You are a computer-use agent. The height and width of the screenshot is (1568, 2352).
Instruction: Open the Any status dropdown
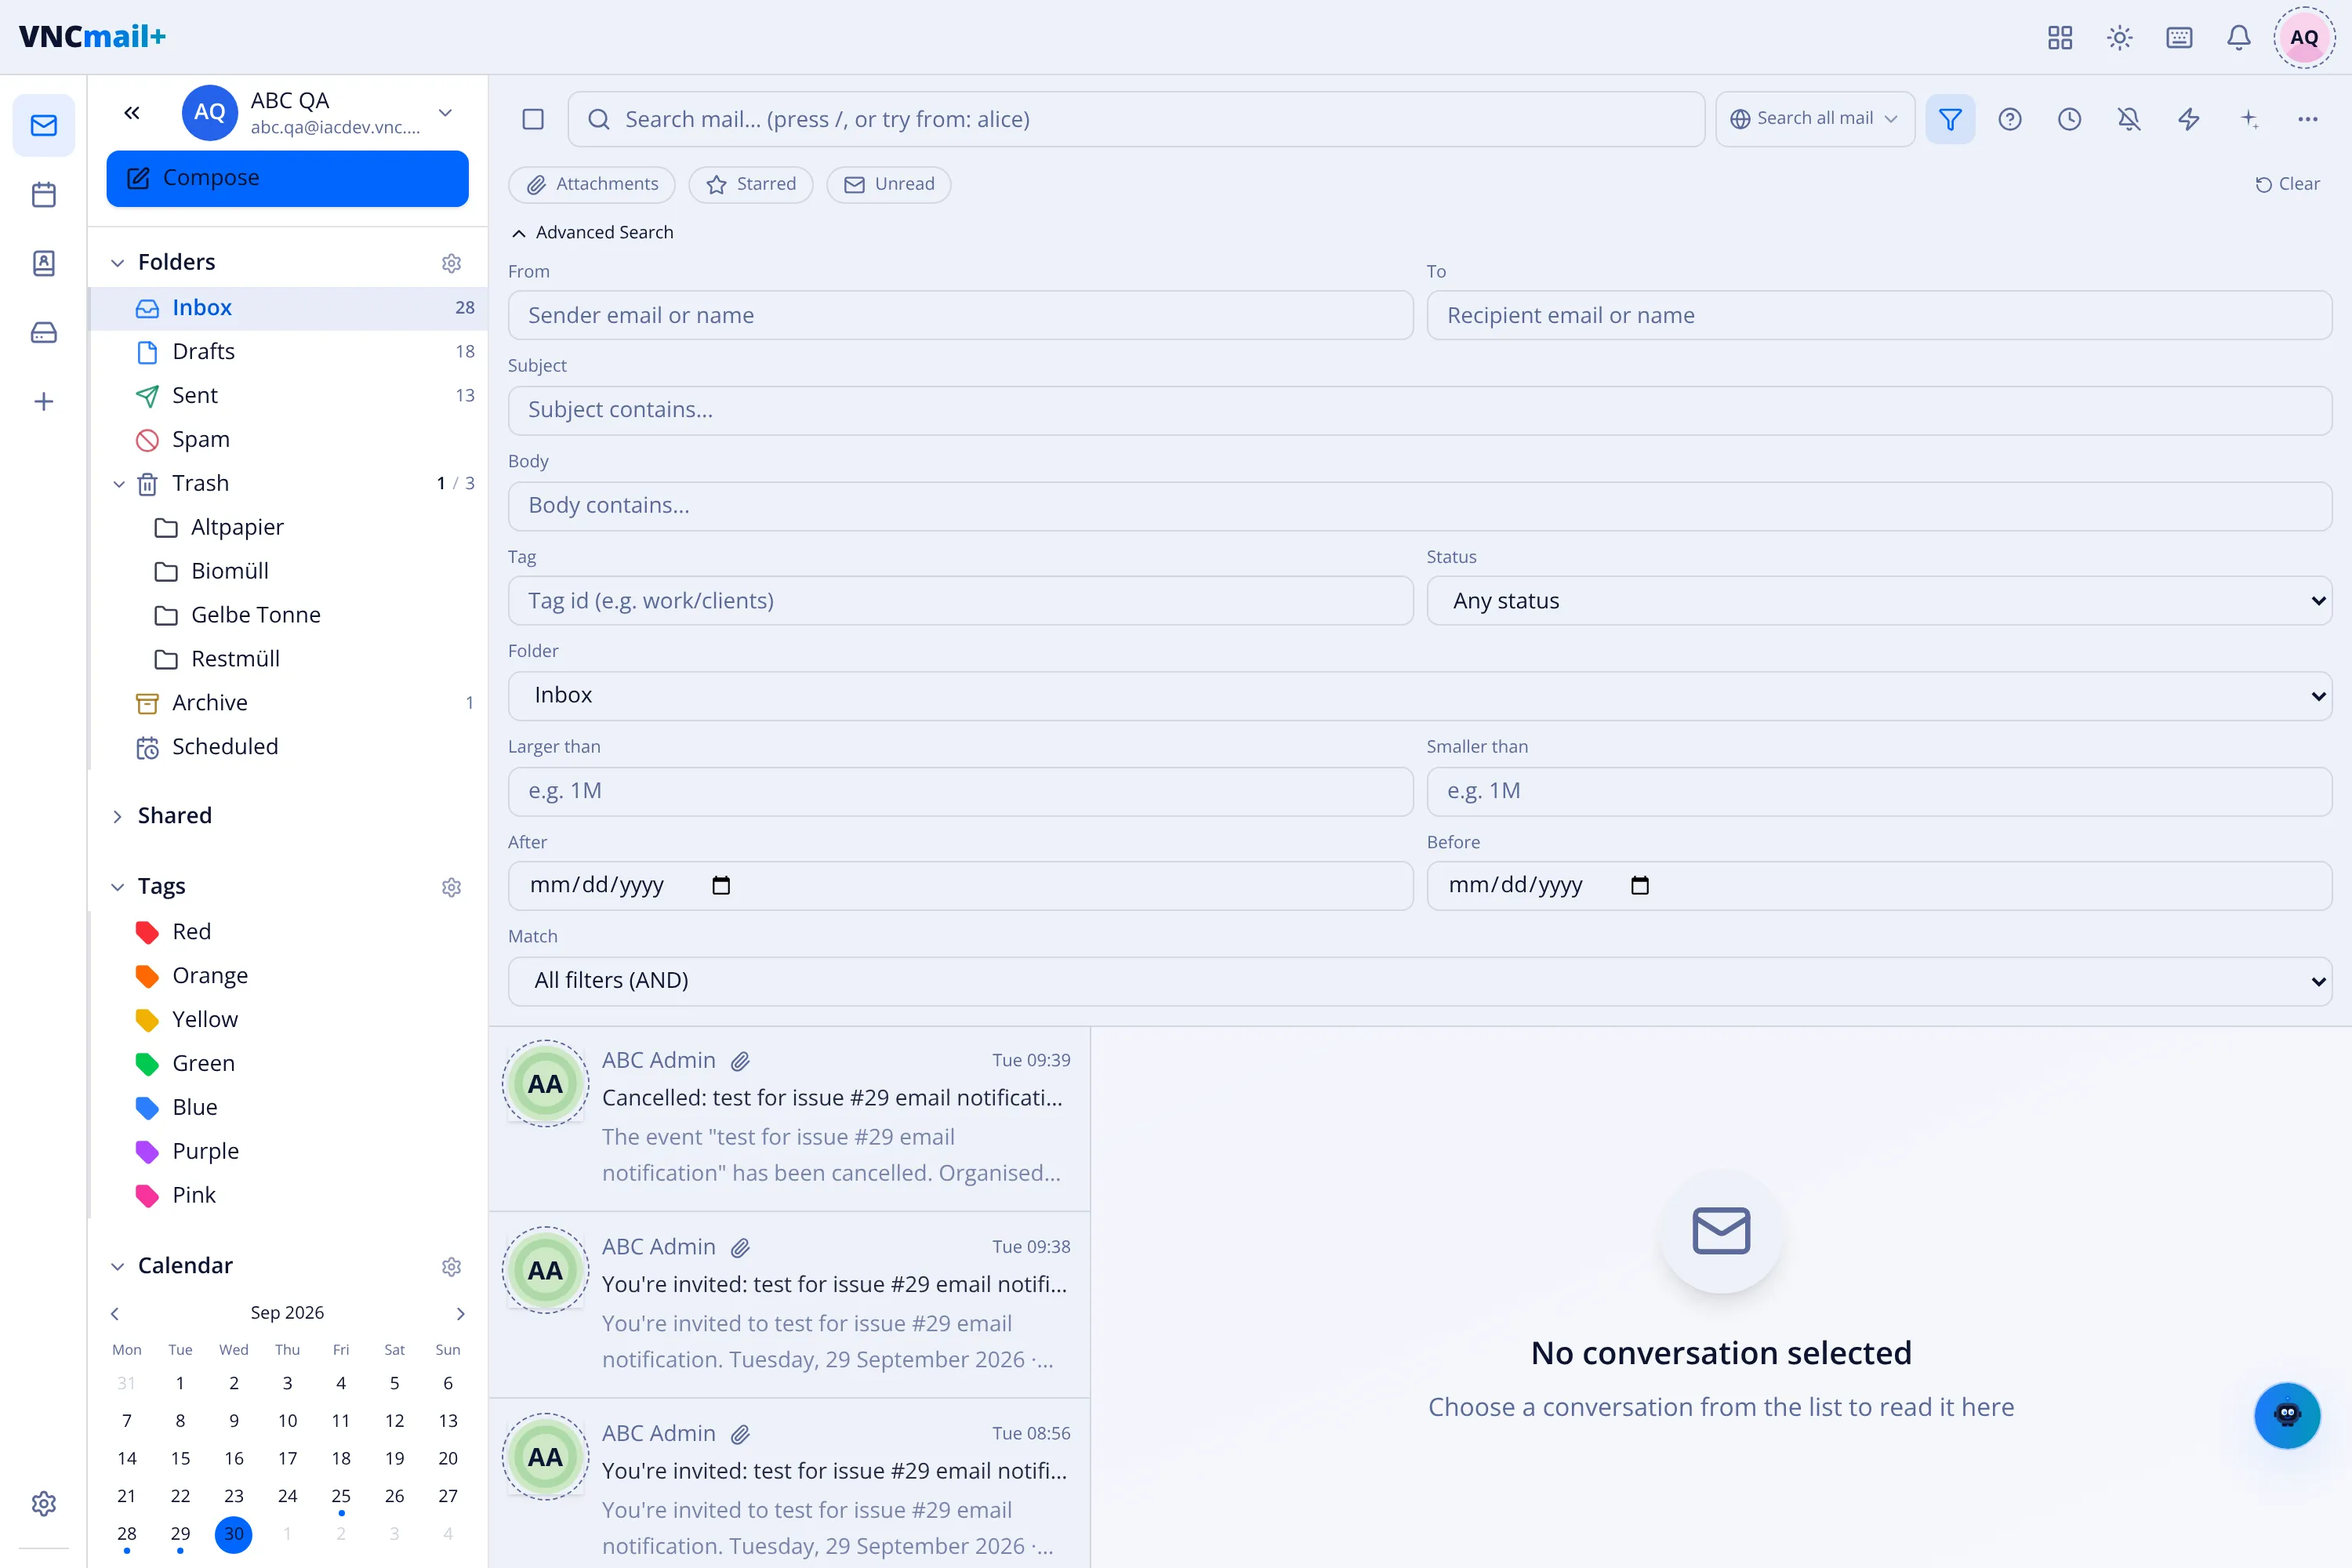(1879, 601)
